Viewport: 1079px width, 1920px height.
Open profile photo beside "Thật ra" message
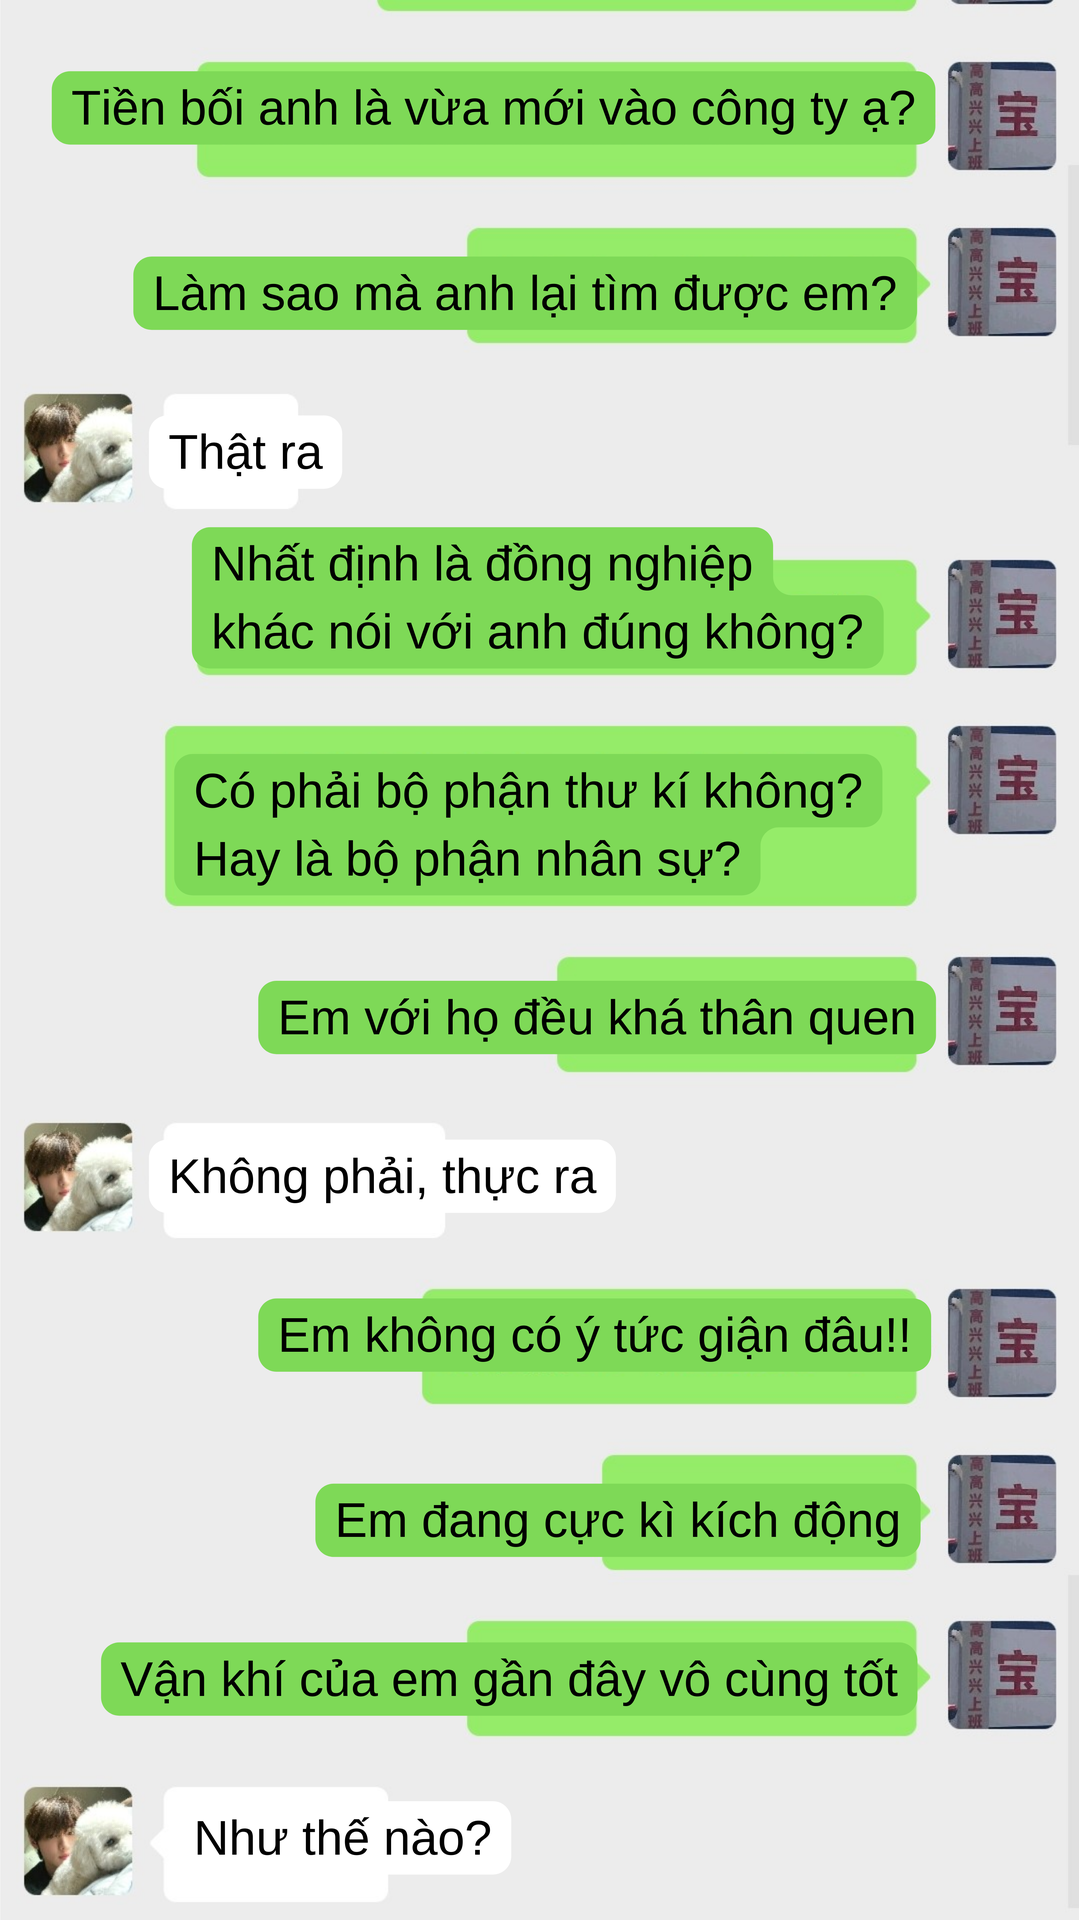coord(78,448)
